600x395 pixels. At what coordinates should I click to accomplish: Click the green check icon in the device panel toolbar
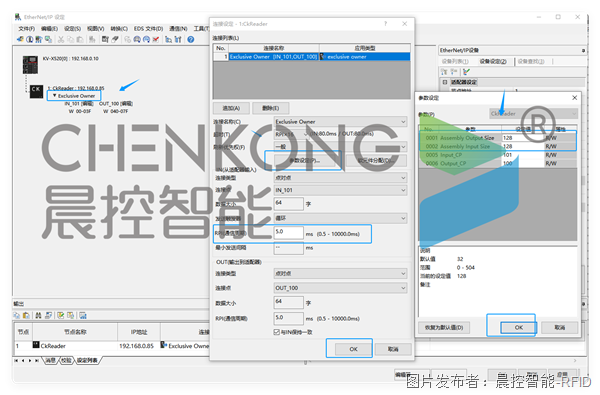pos(466,72)
